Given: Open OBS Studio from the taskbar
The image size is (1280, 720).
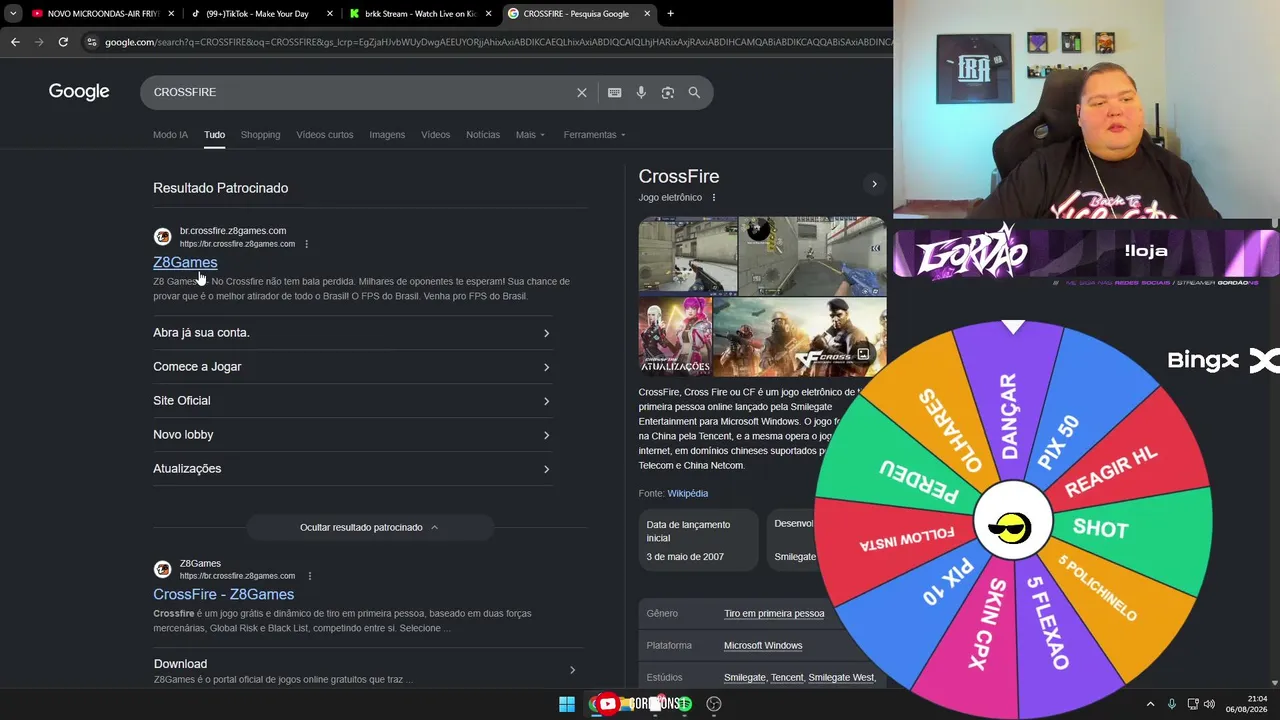Looking at the screenshot, I should pos(714,704).
